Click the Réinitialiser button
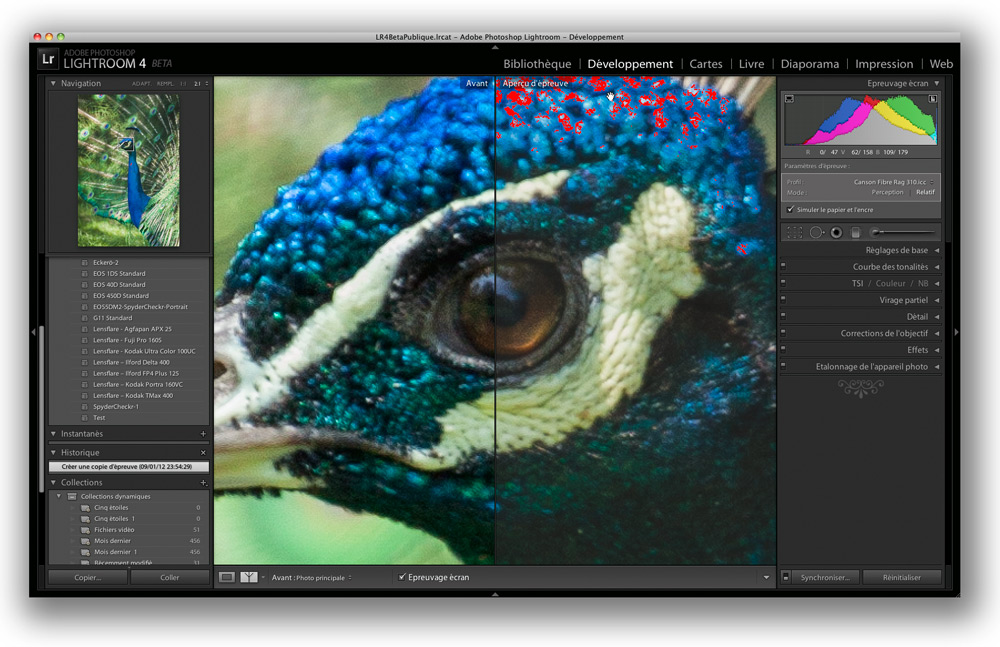The width and height of the screenshot is (1000, 647). [902, 577]
